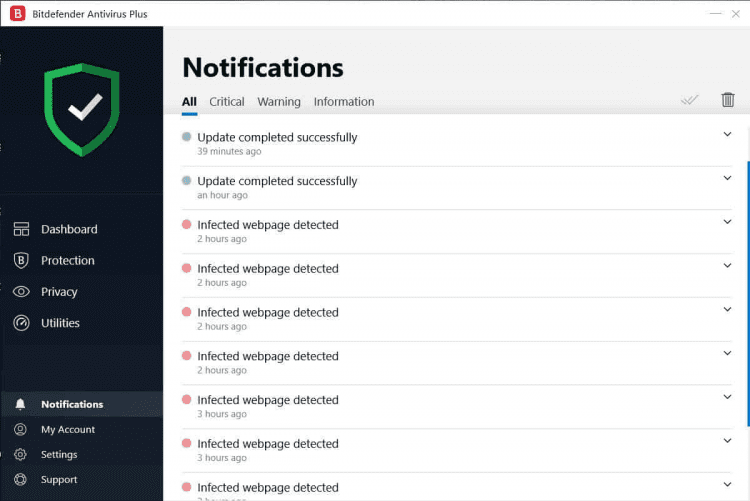Image resolution: width=750 pixels, height=501 pixels.
Task: Open My Account from the sidebar
Action: 68,429
